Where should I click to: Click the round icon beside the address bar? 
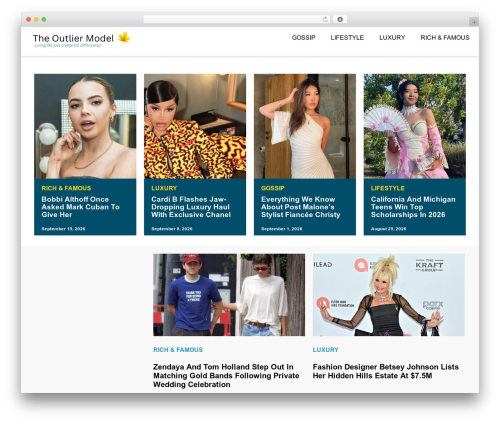pyautogui.click(x=340, y=20)
